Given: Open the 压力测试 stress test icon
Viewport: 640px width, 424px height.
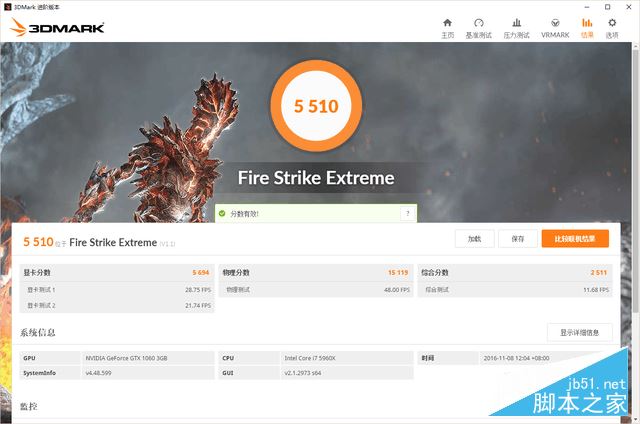Looking at the screenshot, I should (517, 23).
